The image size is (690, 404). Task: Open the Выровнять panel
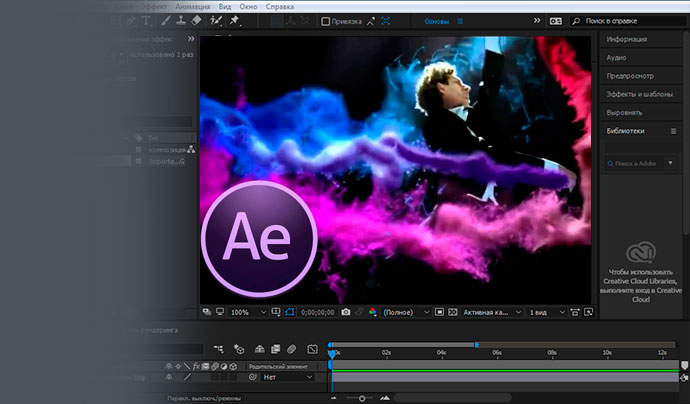(624, 113)
